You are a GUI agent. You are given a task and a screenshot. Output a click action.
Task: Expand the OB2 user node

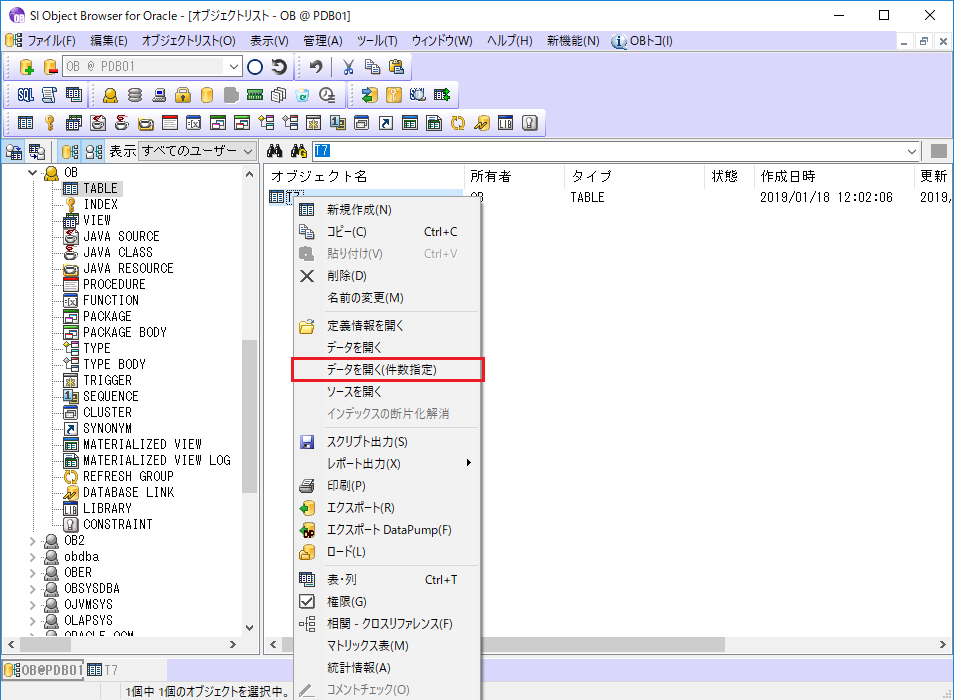click(x=34, y=541)
